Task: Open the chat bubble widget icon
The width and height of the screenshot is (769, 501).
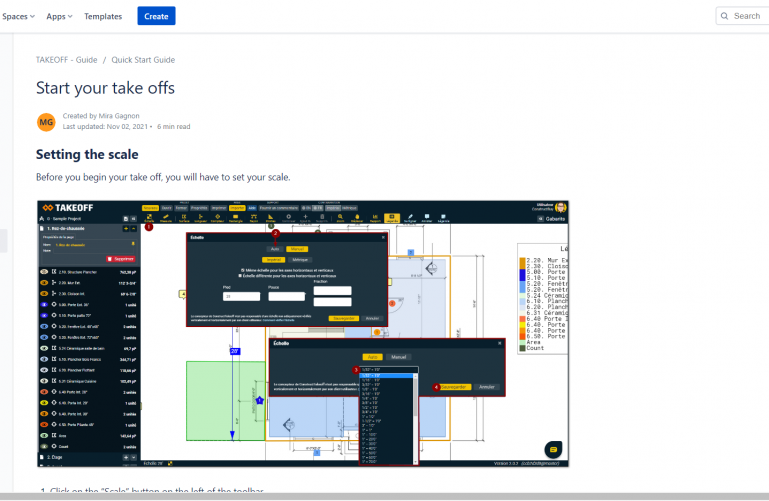Action: click(553, 449)
